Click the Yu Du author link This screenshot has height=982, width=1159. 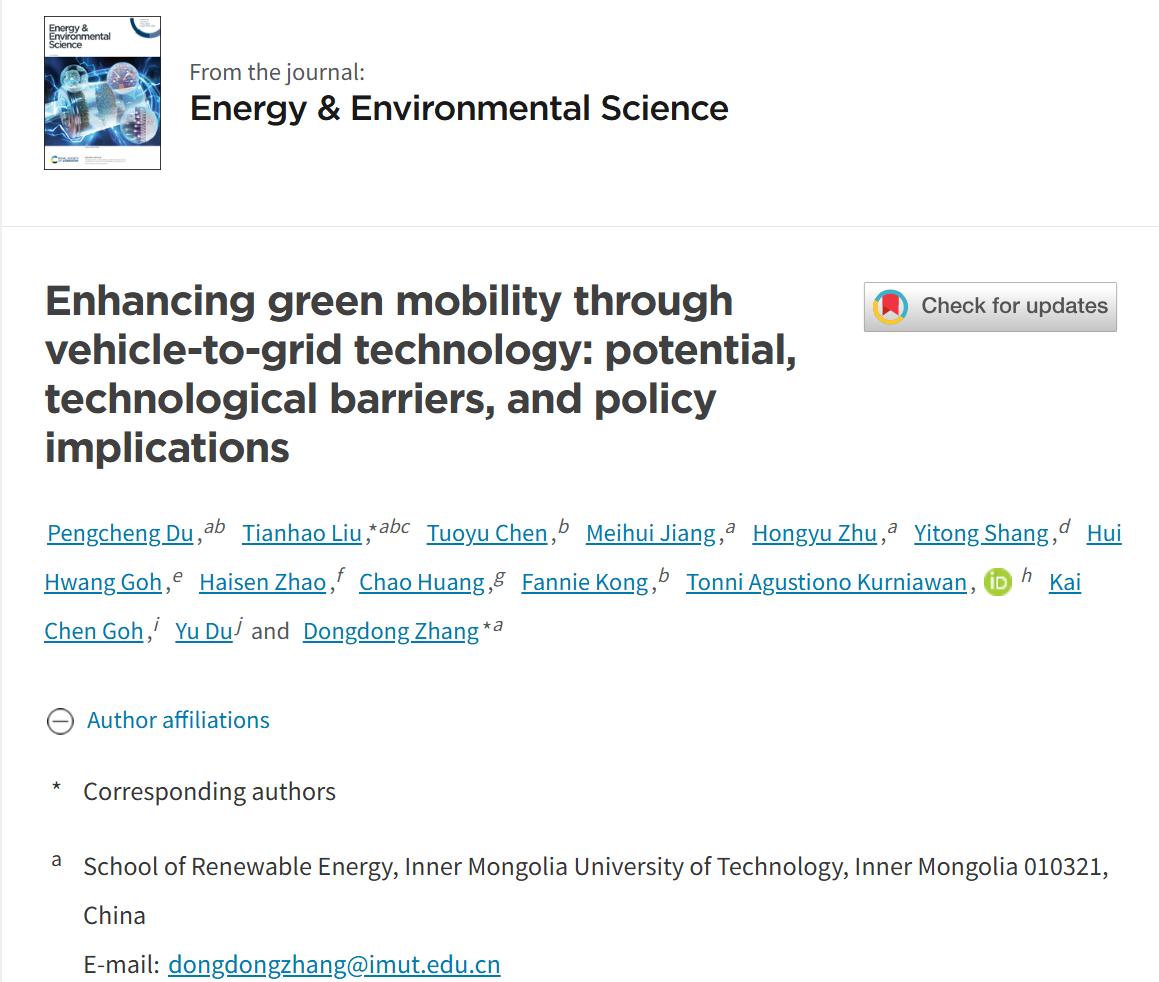coord(204,631)
